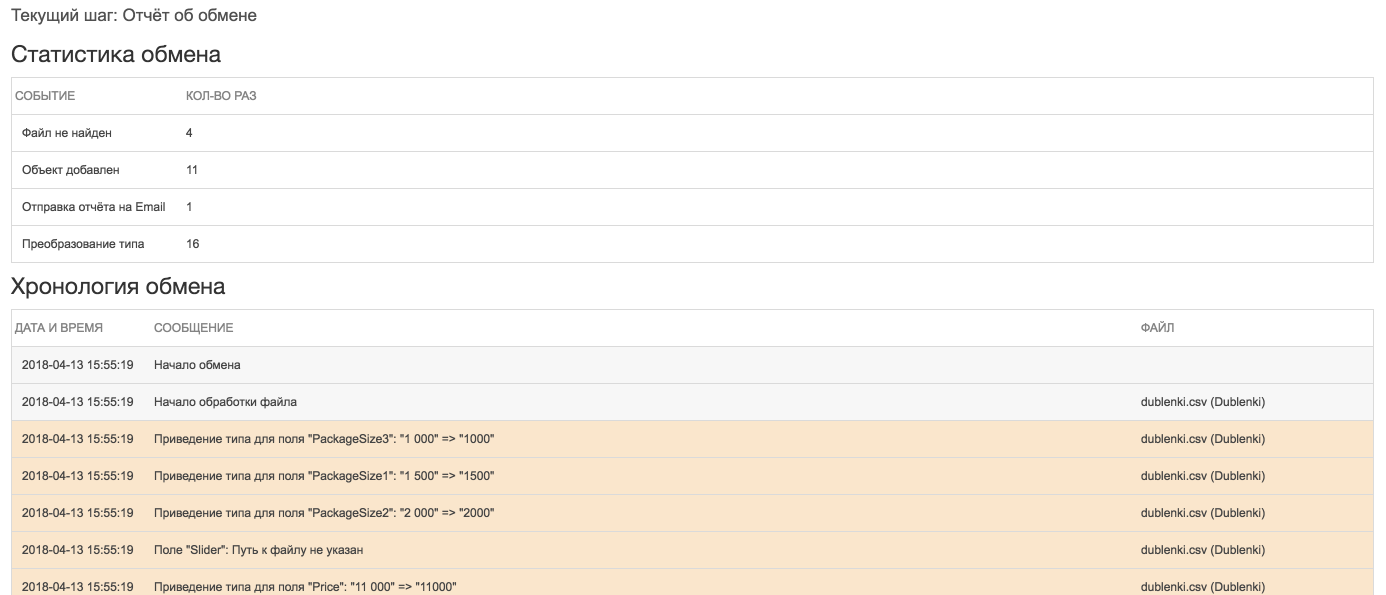The width and height of the screenshot is (1386, 595).
Task: Click the PackageSize2 type conversion message
Action: coord(324,513)
